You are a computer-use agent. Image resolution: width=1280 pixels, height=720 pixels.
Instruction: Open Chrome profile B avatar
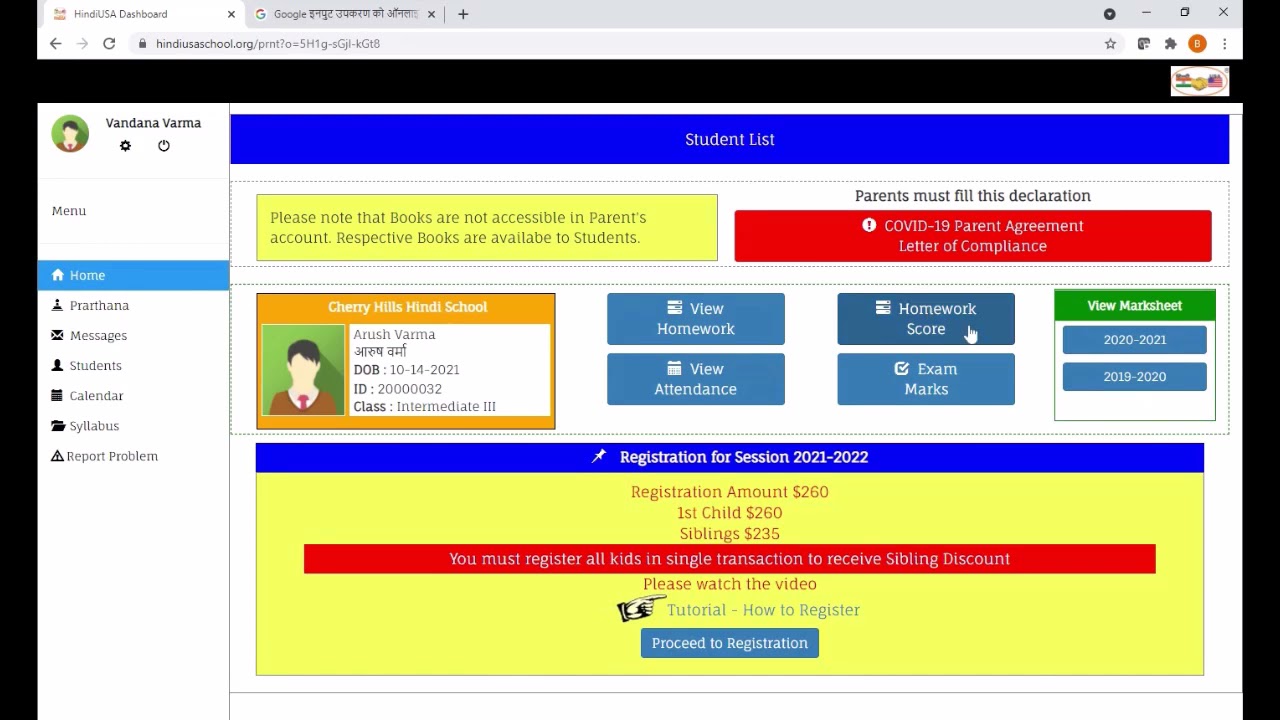pos(1197,44)
